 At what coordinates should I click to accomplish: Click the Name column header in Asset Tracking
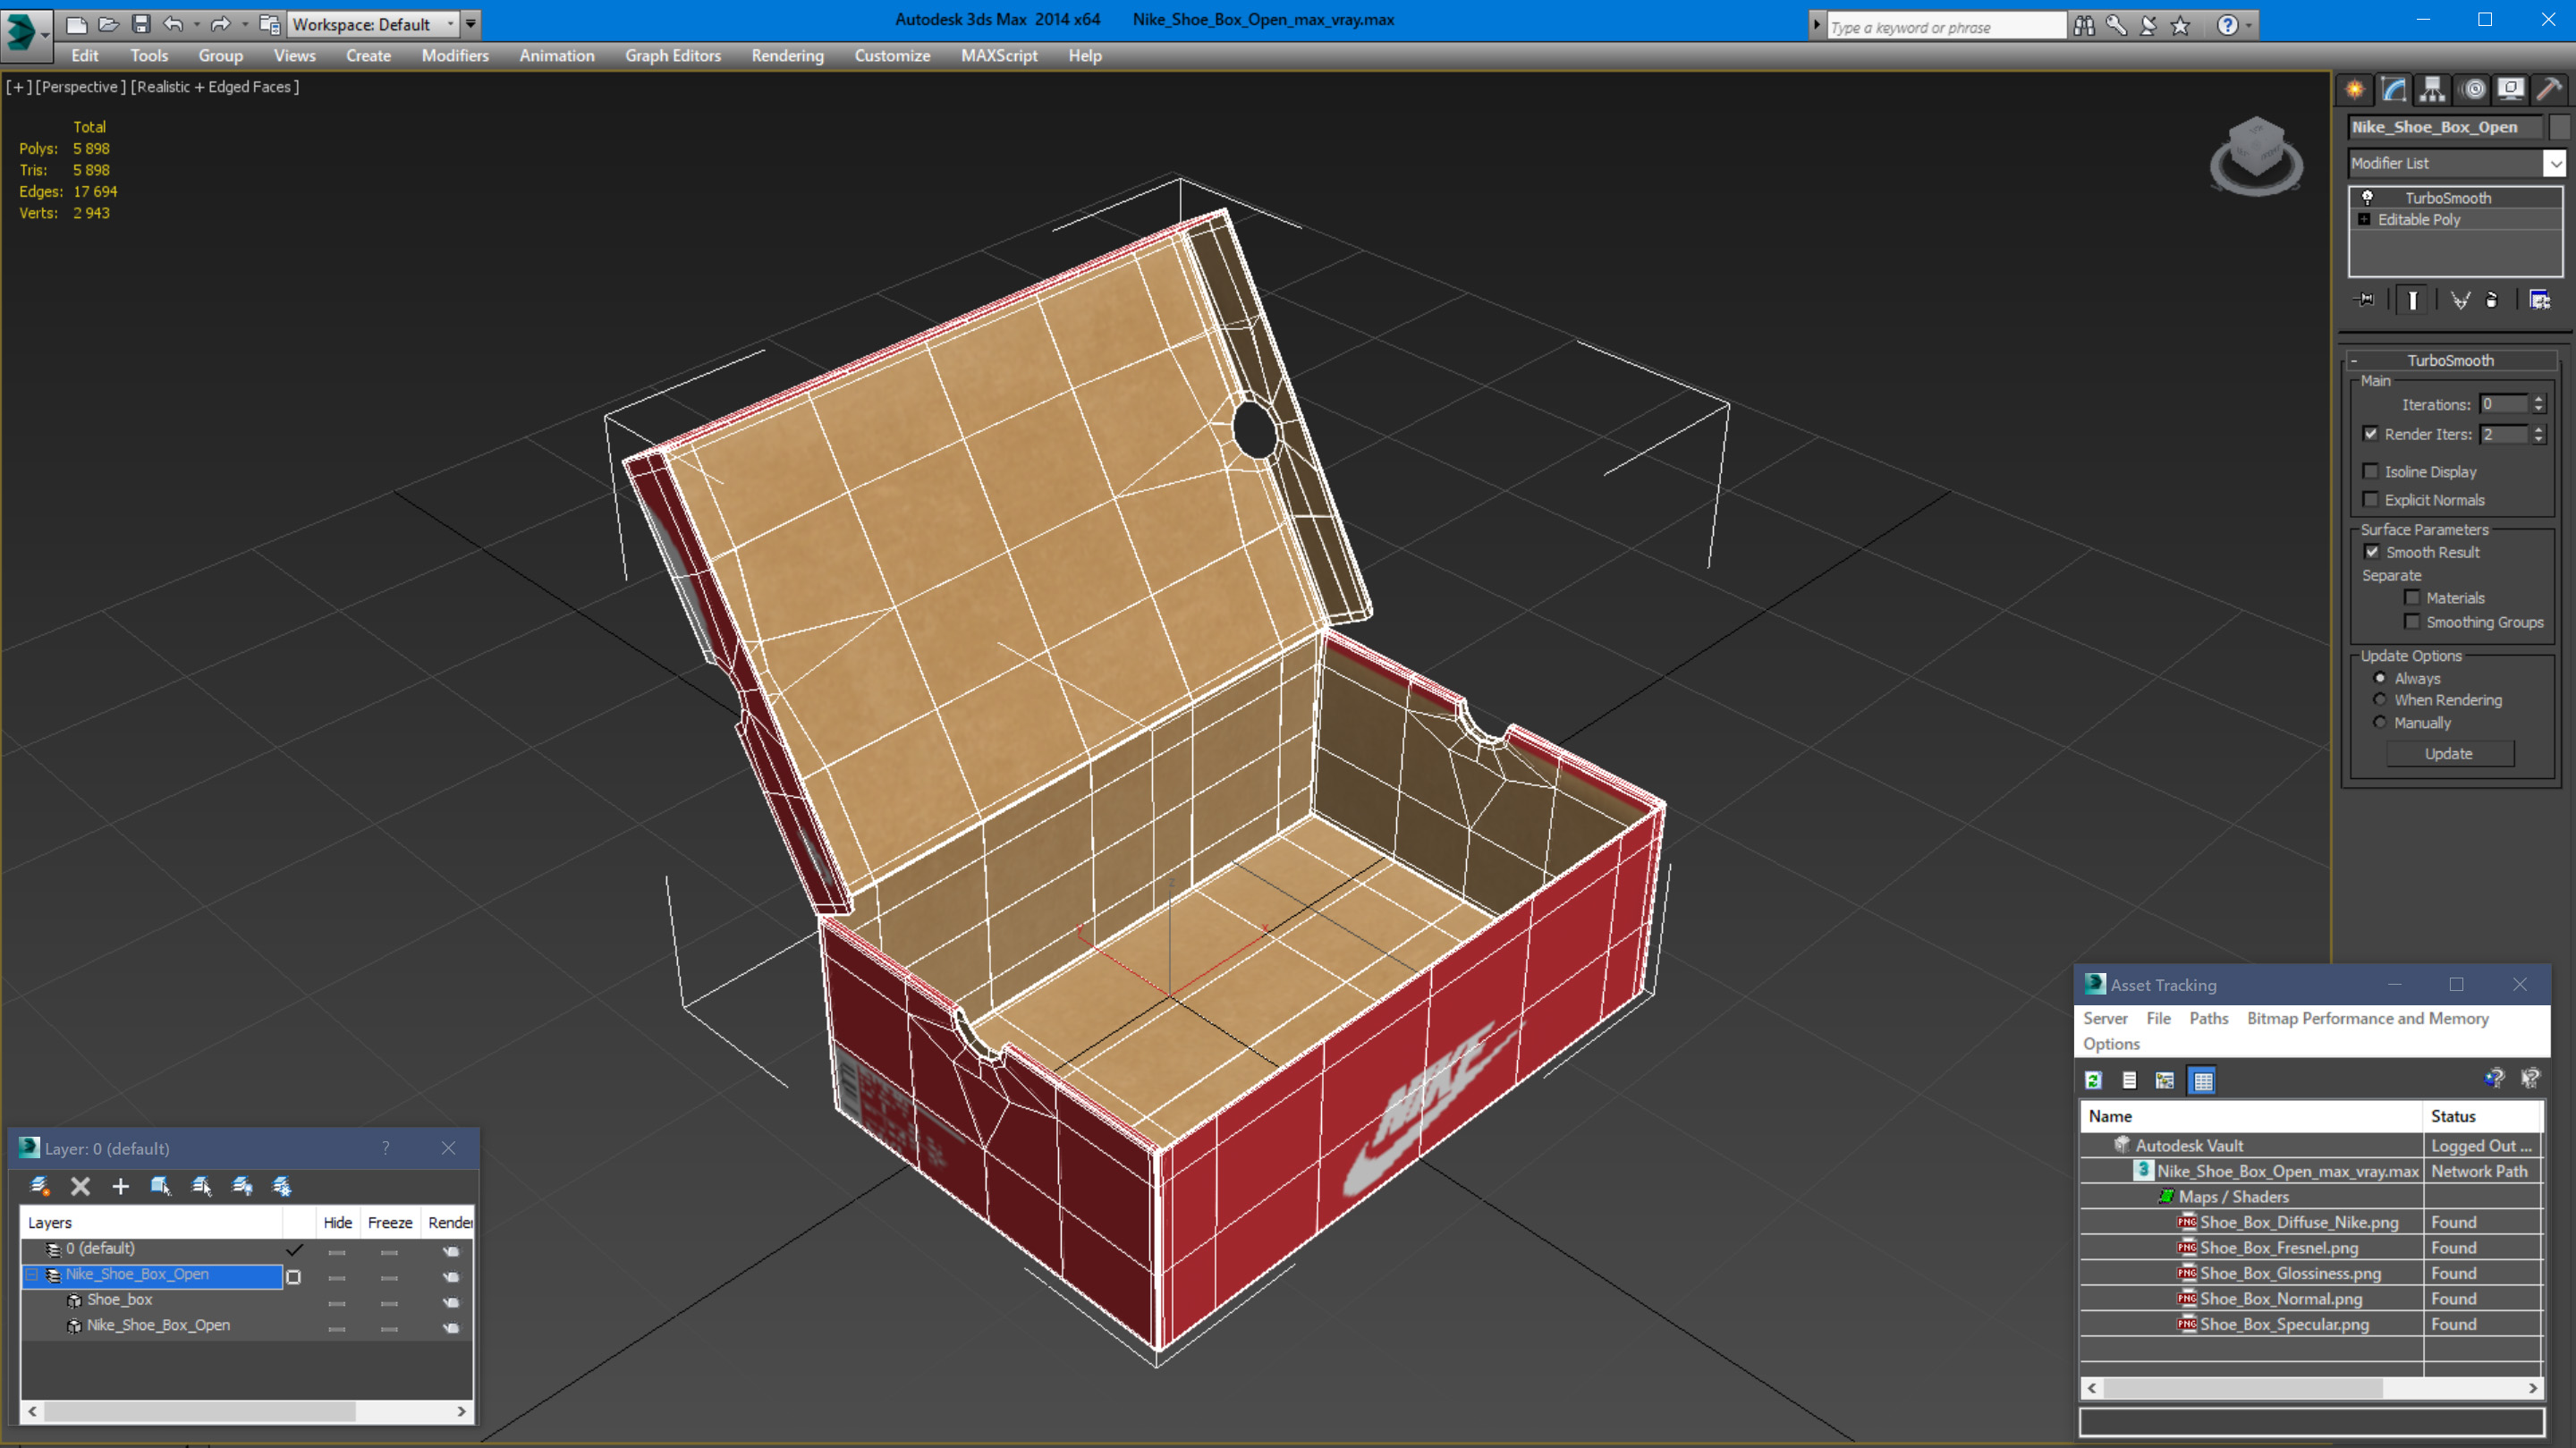coord(2252,1116)
